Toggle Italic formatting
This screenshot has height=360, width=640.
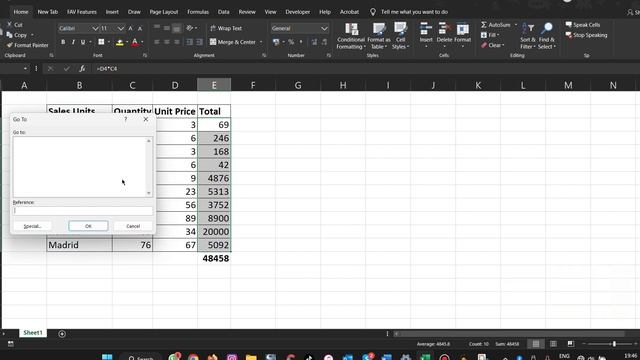point(73,42)
